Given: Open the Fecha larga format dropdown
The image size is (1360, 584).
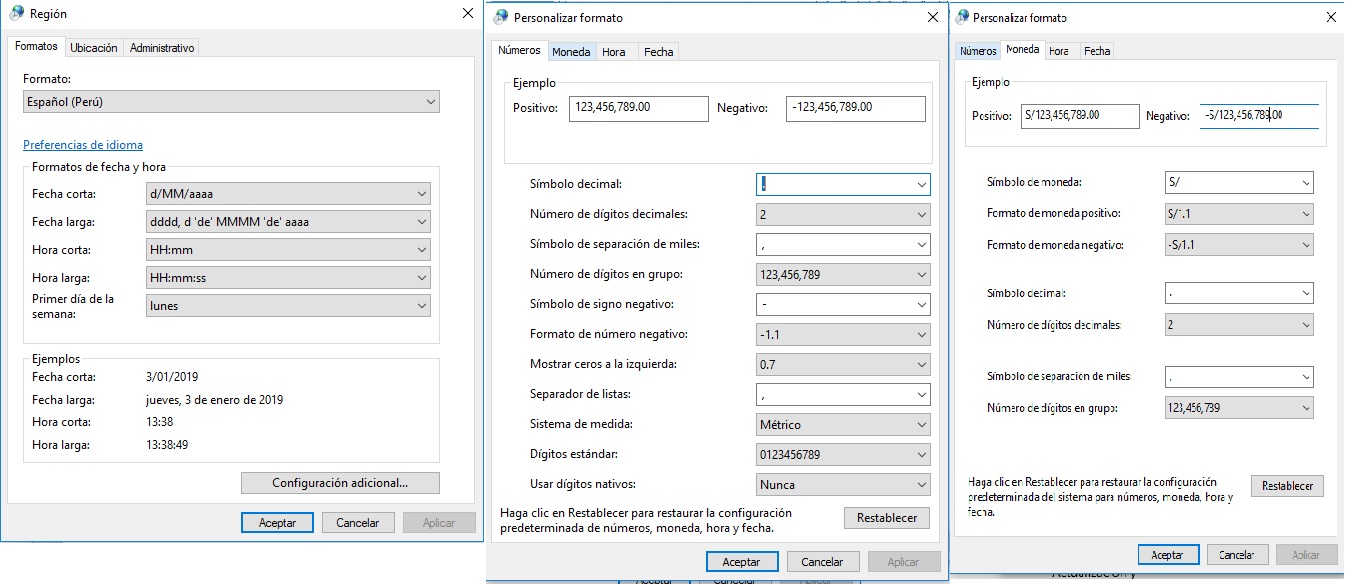Looking at the screenshot, I should (x=288, y=222).
